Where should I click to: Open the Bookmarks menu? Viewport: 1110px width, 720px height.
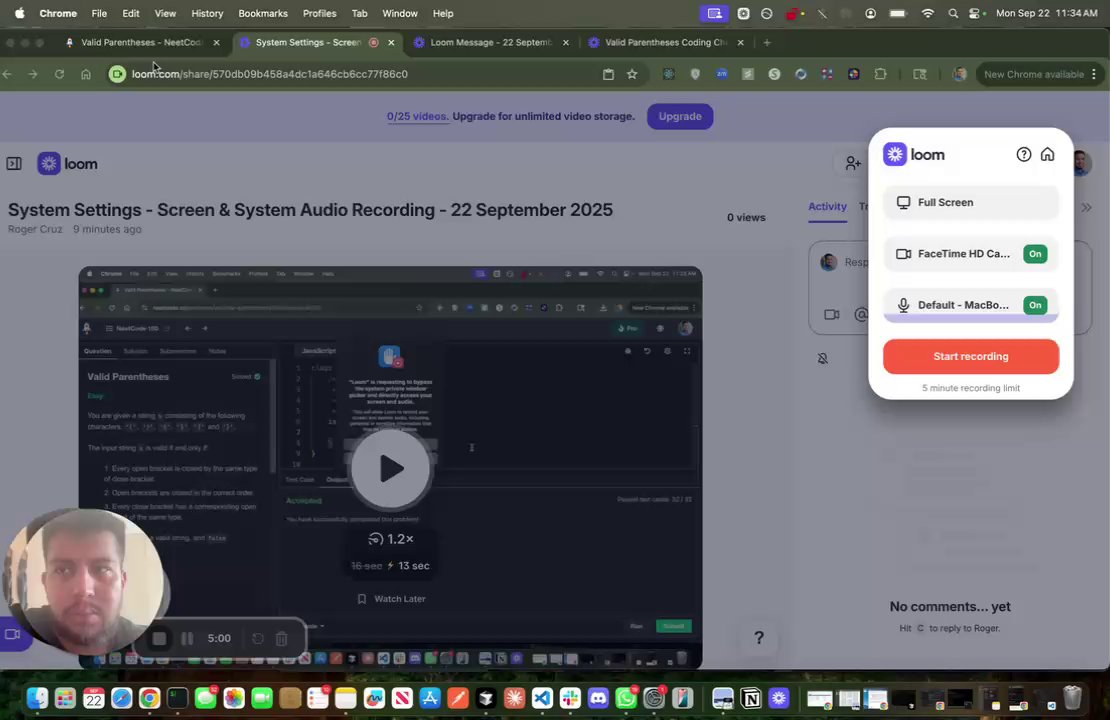coord(263,13)
